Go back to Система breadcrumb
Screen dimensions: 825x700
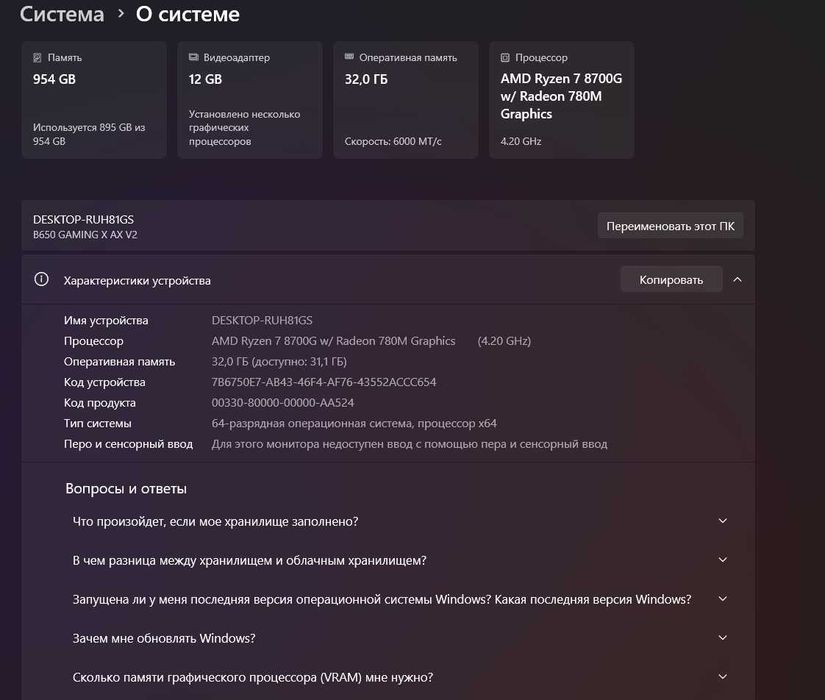tap(62, 15)
